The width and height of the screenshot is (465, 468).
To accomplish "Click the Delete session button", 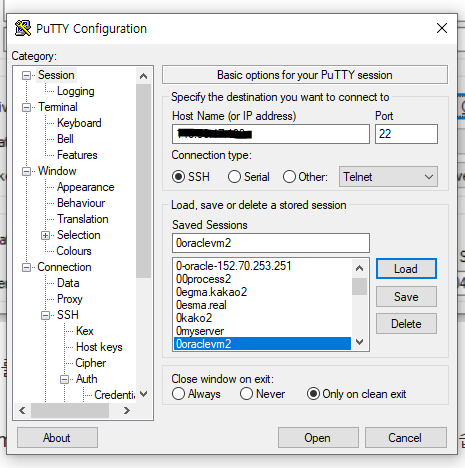I will coord(406,324).
